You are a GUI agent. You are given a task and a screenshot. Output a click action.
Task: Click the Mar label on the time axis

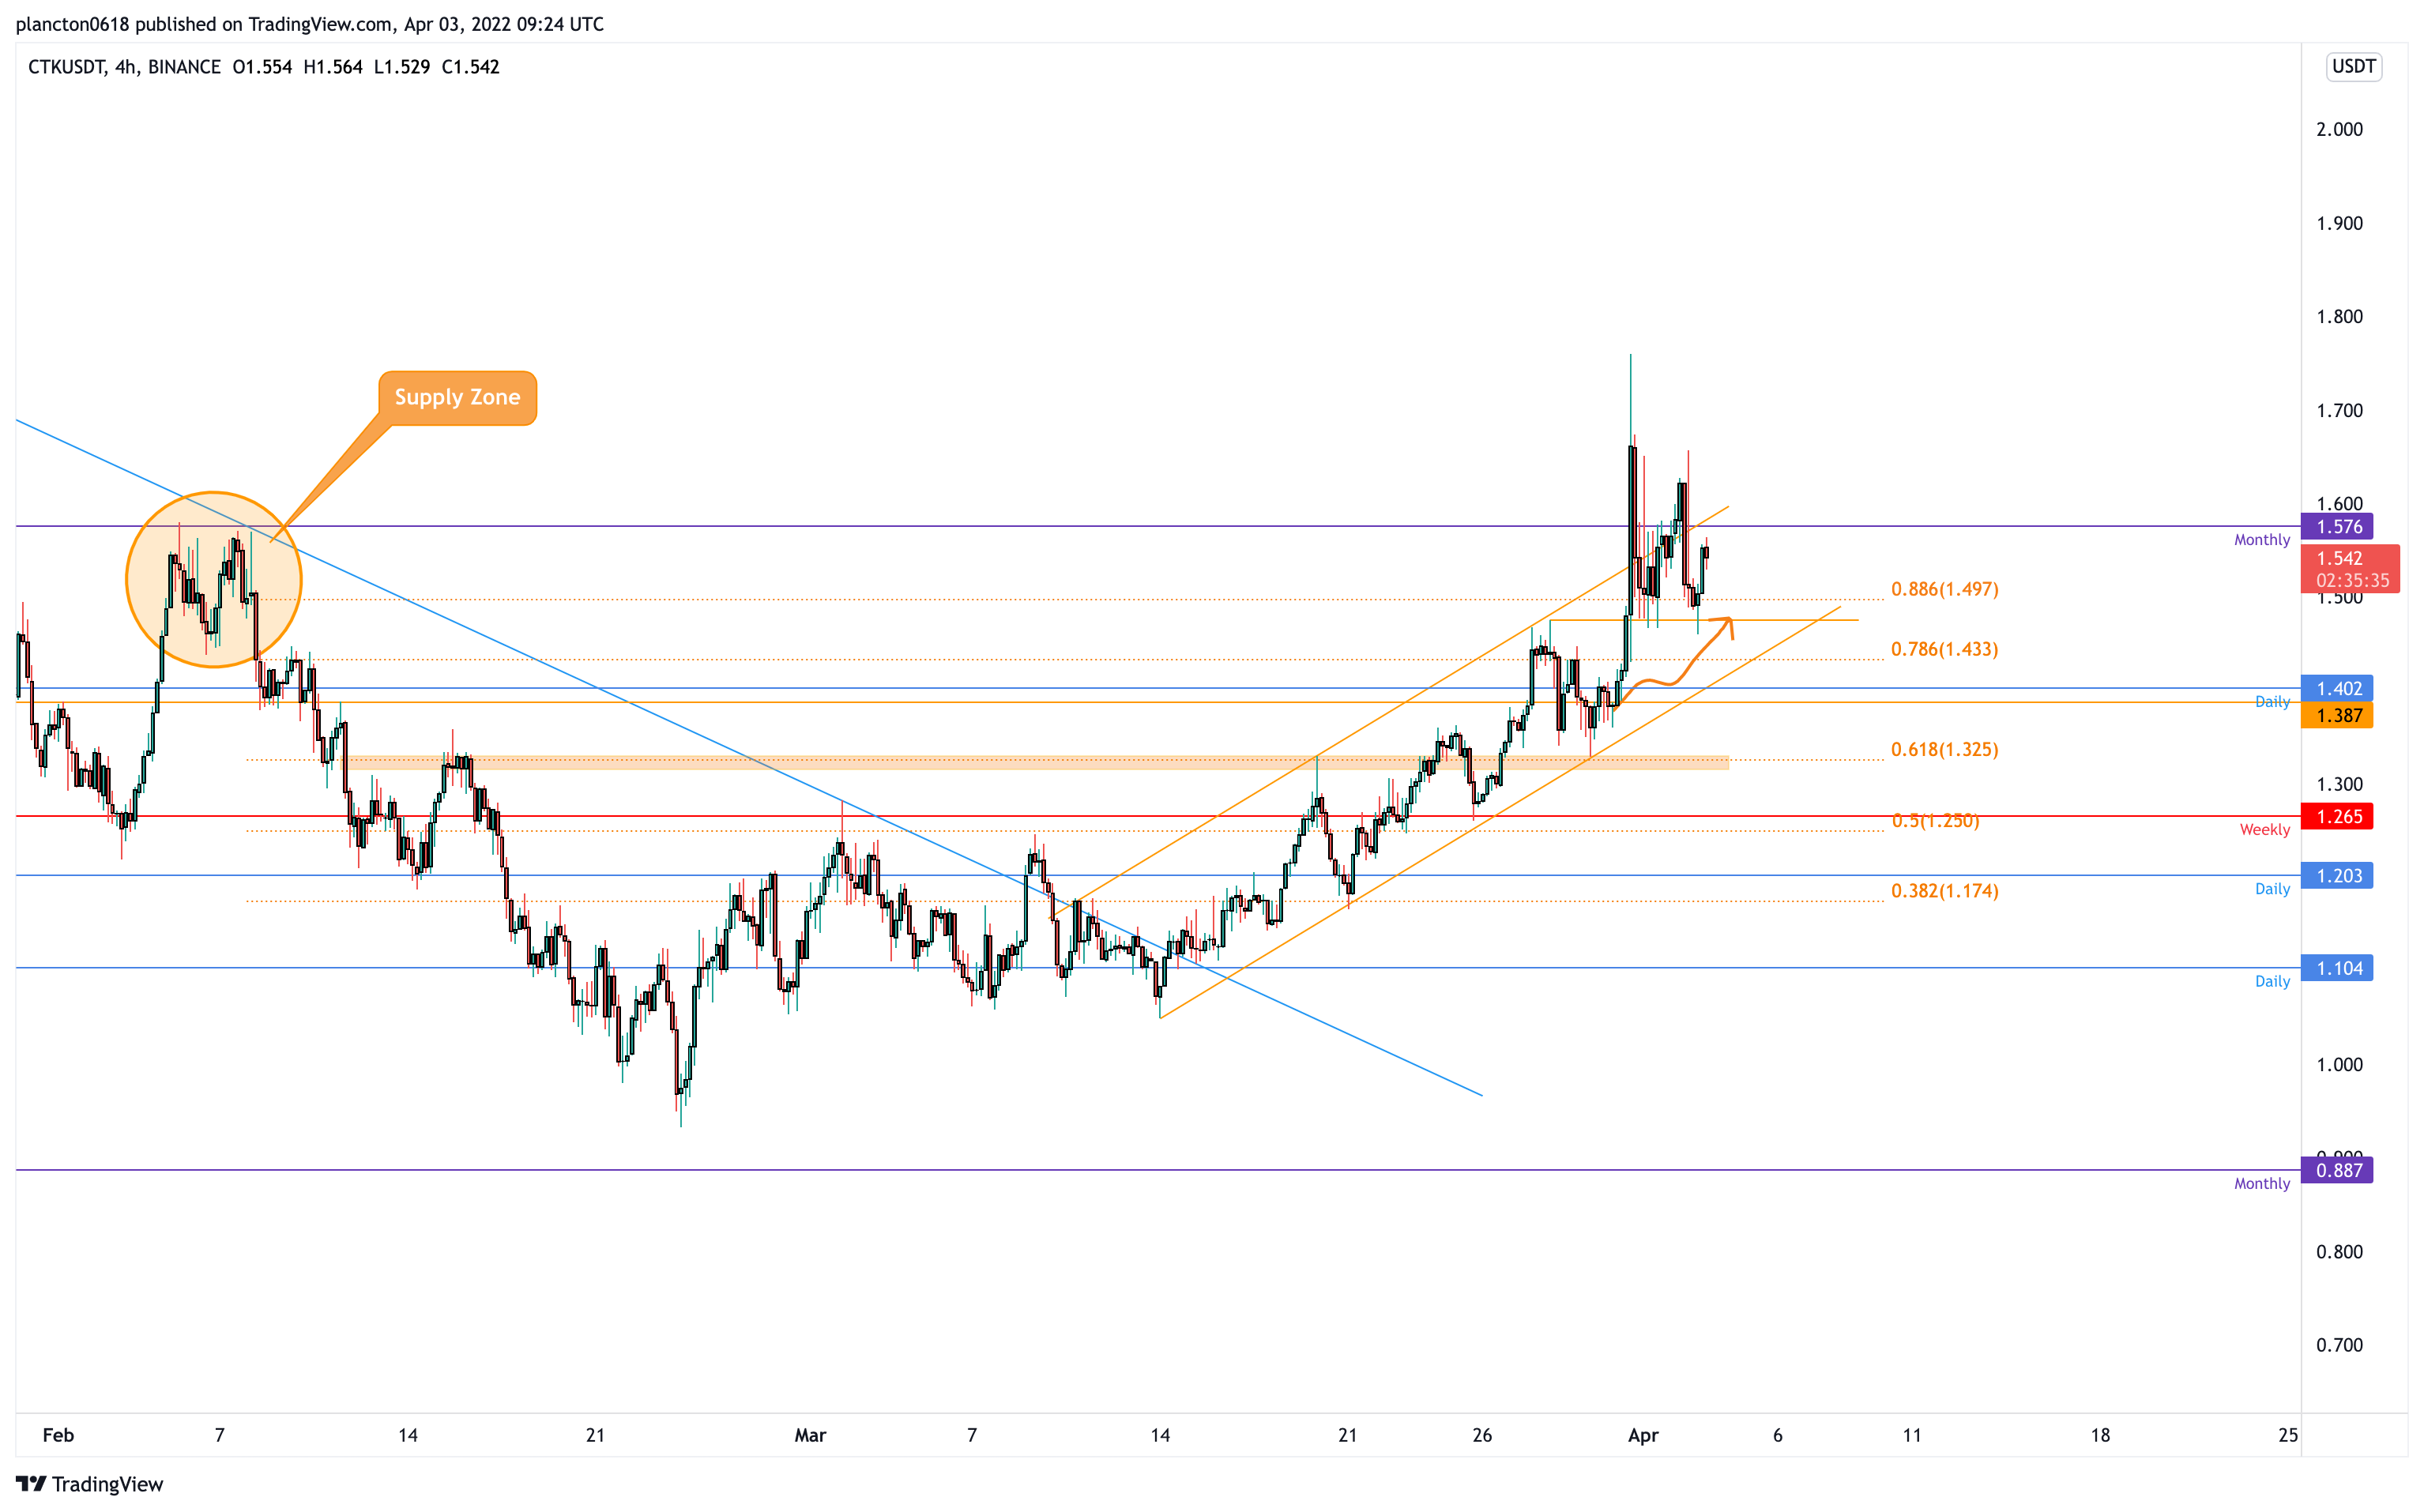click(810, 1435)
